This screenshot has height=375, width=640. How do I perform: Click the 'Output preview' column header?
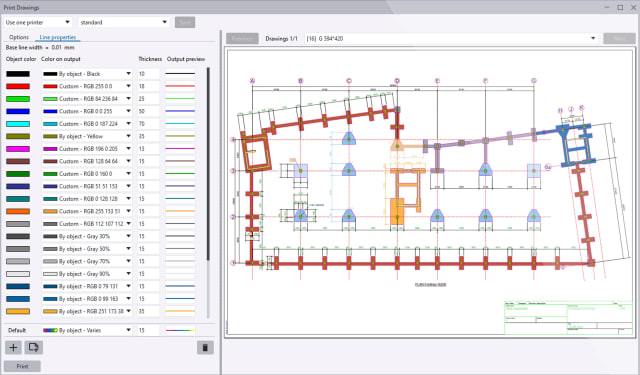(186, 59)
